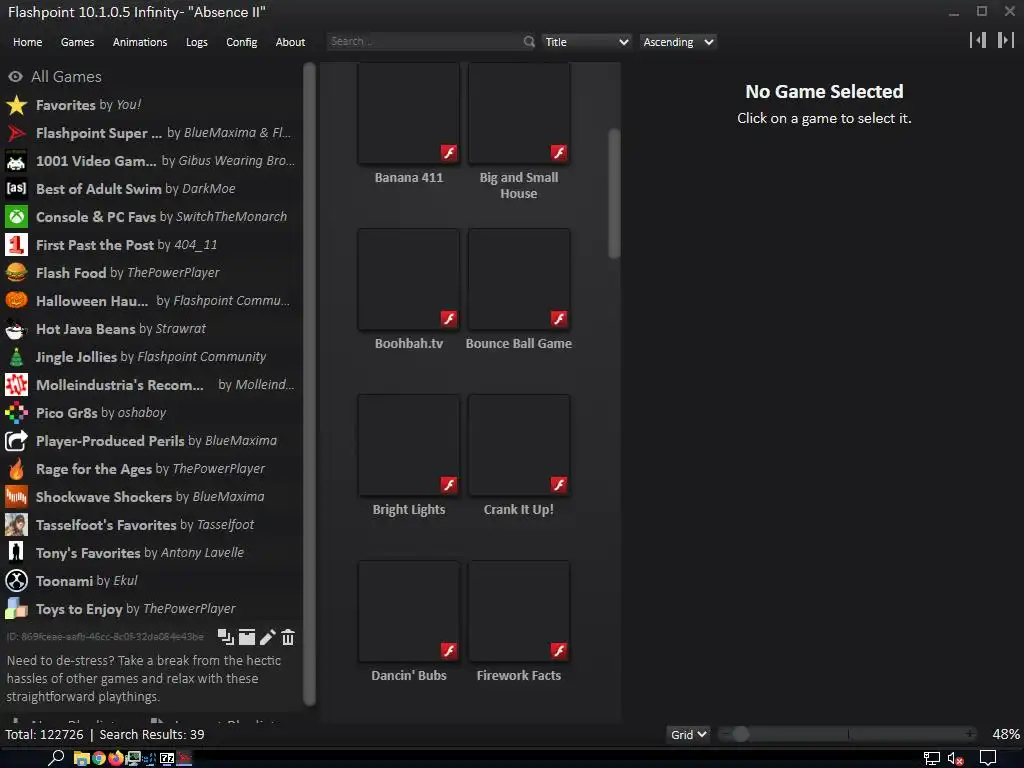Click the playlist sidebar scrollbar
This screenshot has width=1024, height=768.
click(x=310, y=384)
